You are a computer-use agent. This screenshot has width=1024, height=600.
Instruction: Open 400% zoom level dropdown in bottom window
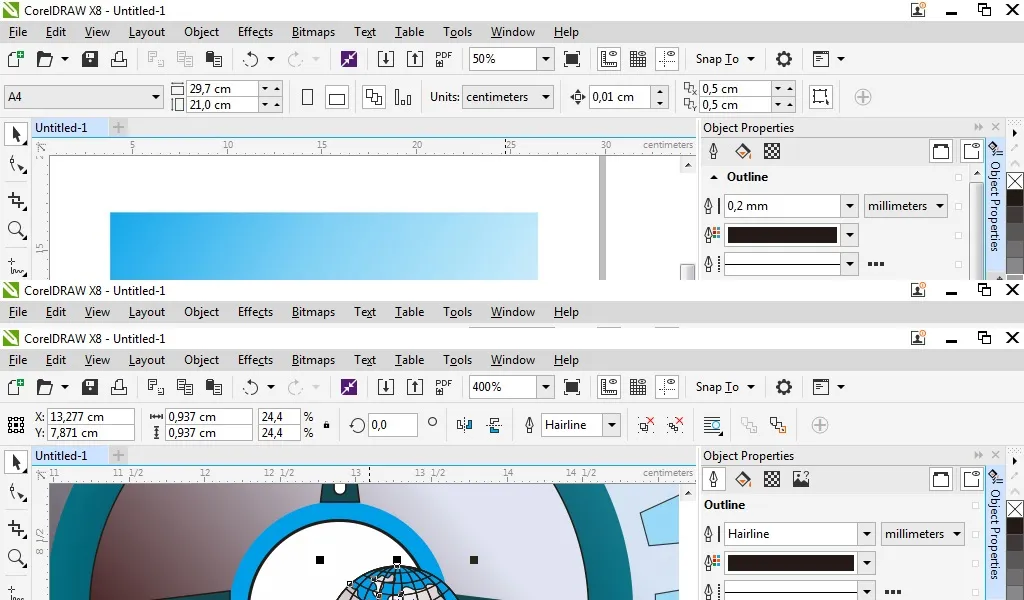click(546, 387)
